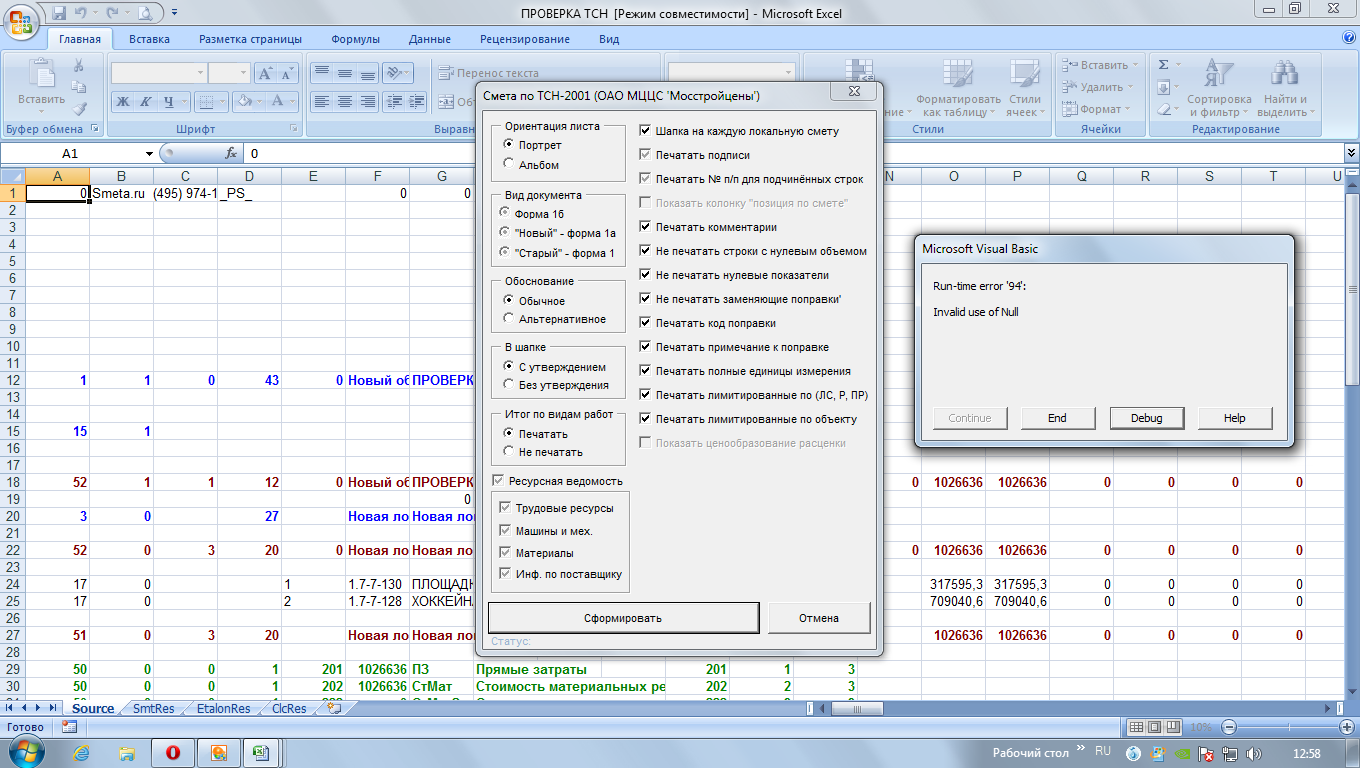The image size is (1360, 768).
Task: Toggle Печатать полные единицы измерения checkbox
Action: pyautogui.click(x=645, y=371)
